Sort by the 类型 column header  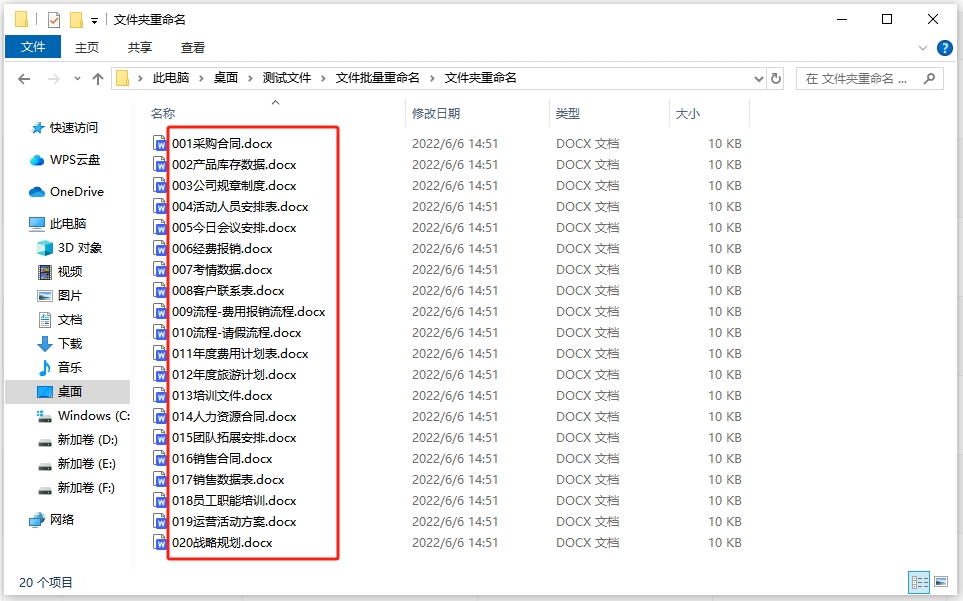(567, 114)
